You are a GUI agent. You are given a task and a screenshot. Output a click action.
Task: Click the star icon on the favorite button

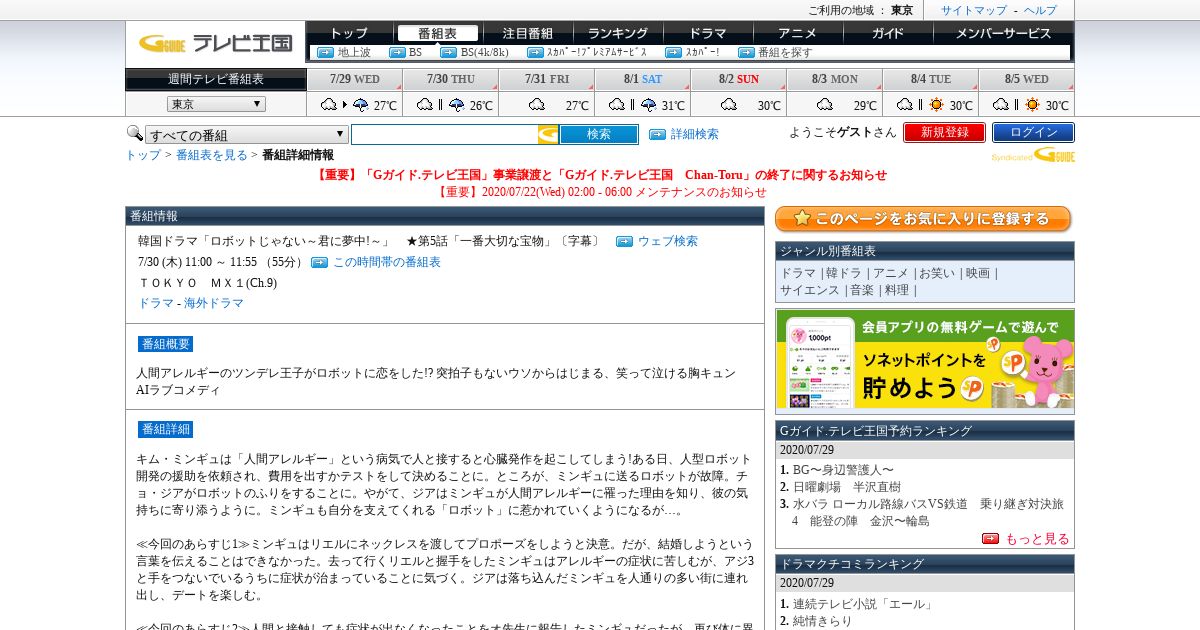(x=800, y=218)
